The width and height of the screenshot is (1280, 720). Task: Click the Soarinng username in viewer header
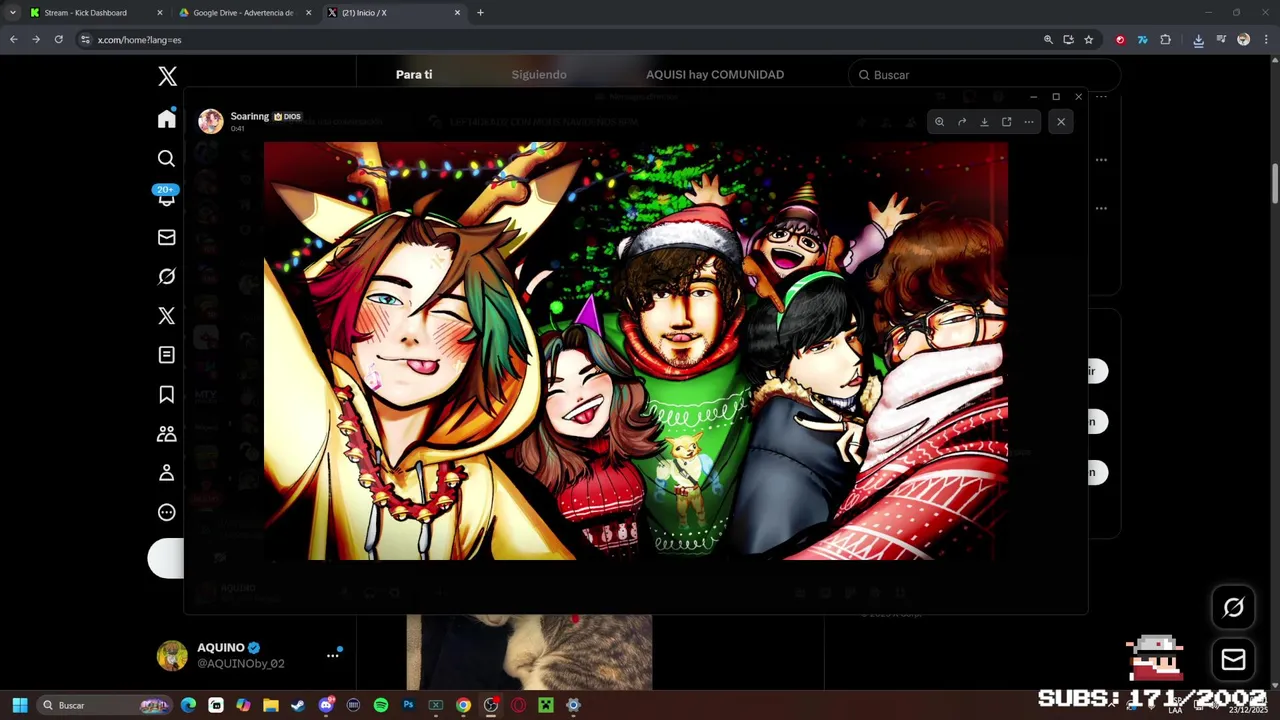click(x=250, y=116)
